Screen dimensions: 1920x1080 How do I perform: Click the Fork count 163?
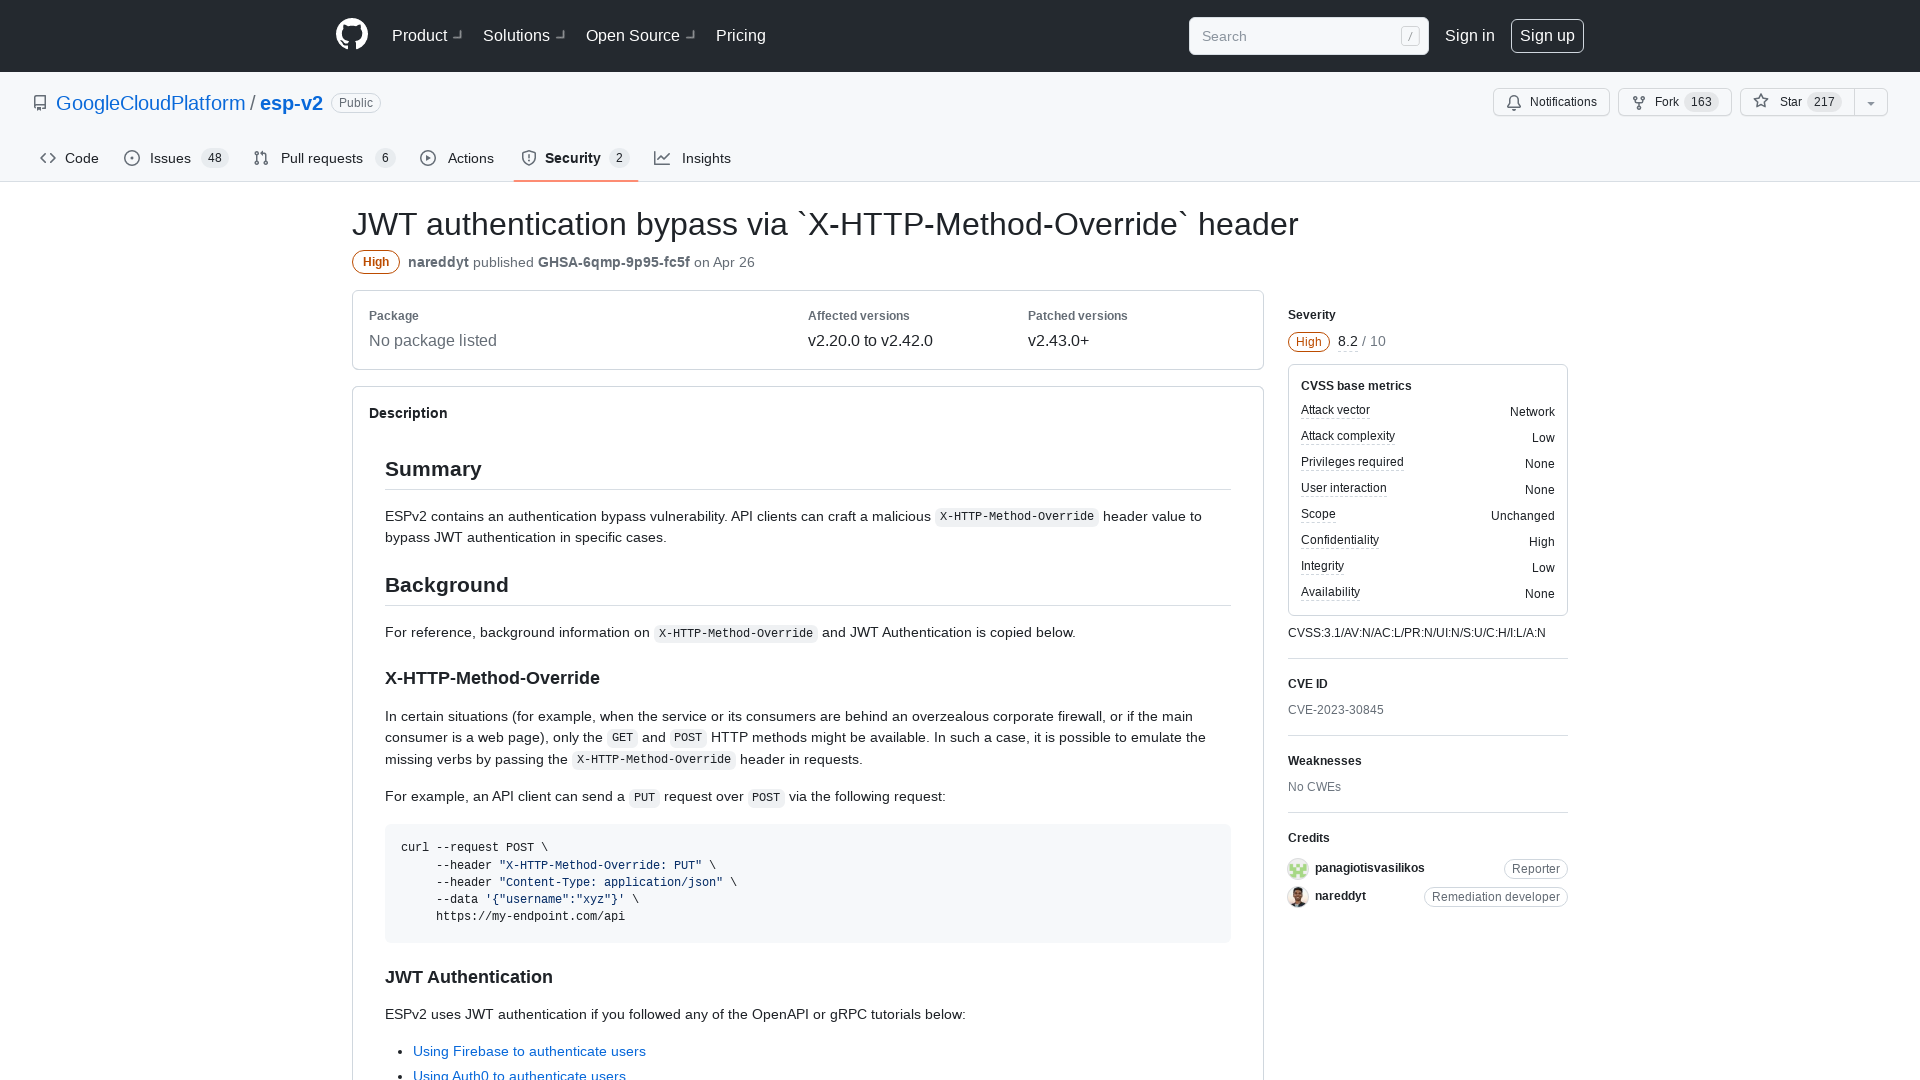1701,102
